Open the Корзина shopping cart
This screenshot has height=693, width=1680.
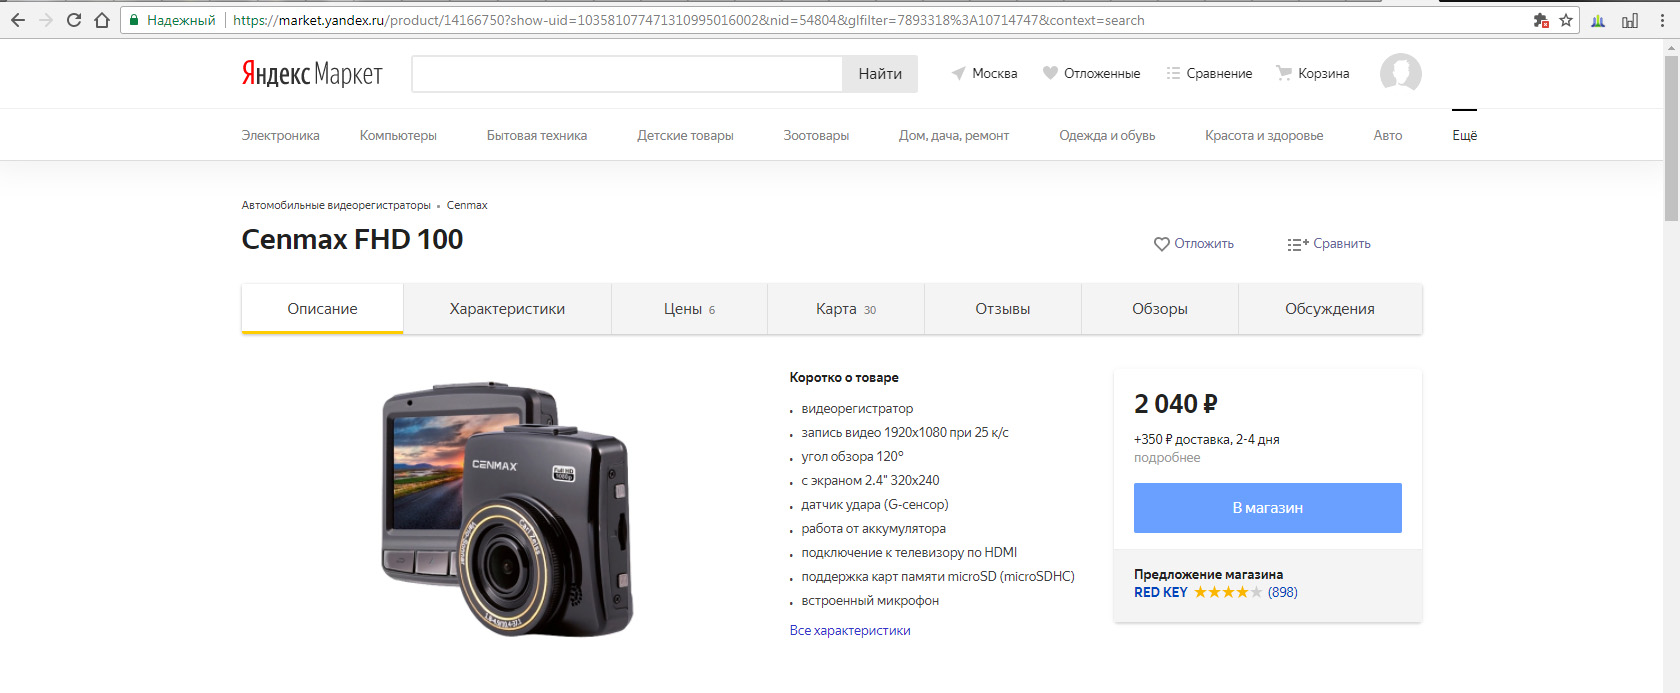click(x=1312, y=73)
